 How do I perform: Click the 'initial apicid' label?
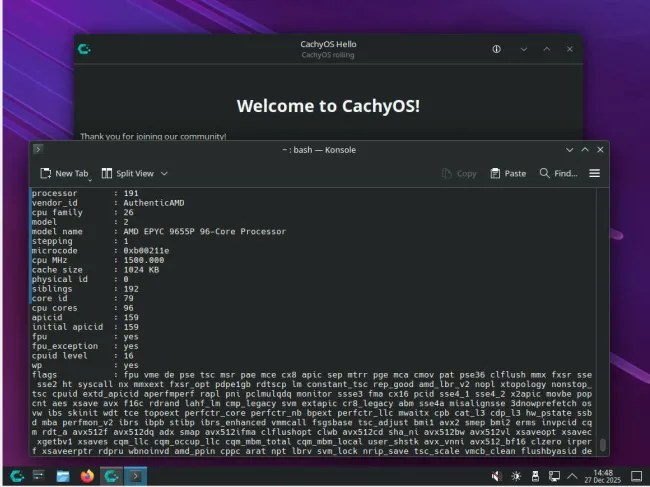[67, 327]
